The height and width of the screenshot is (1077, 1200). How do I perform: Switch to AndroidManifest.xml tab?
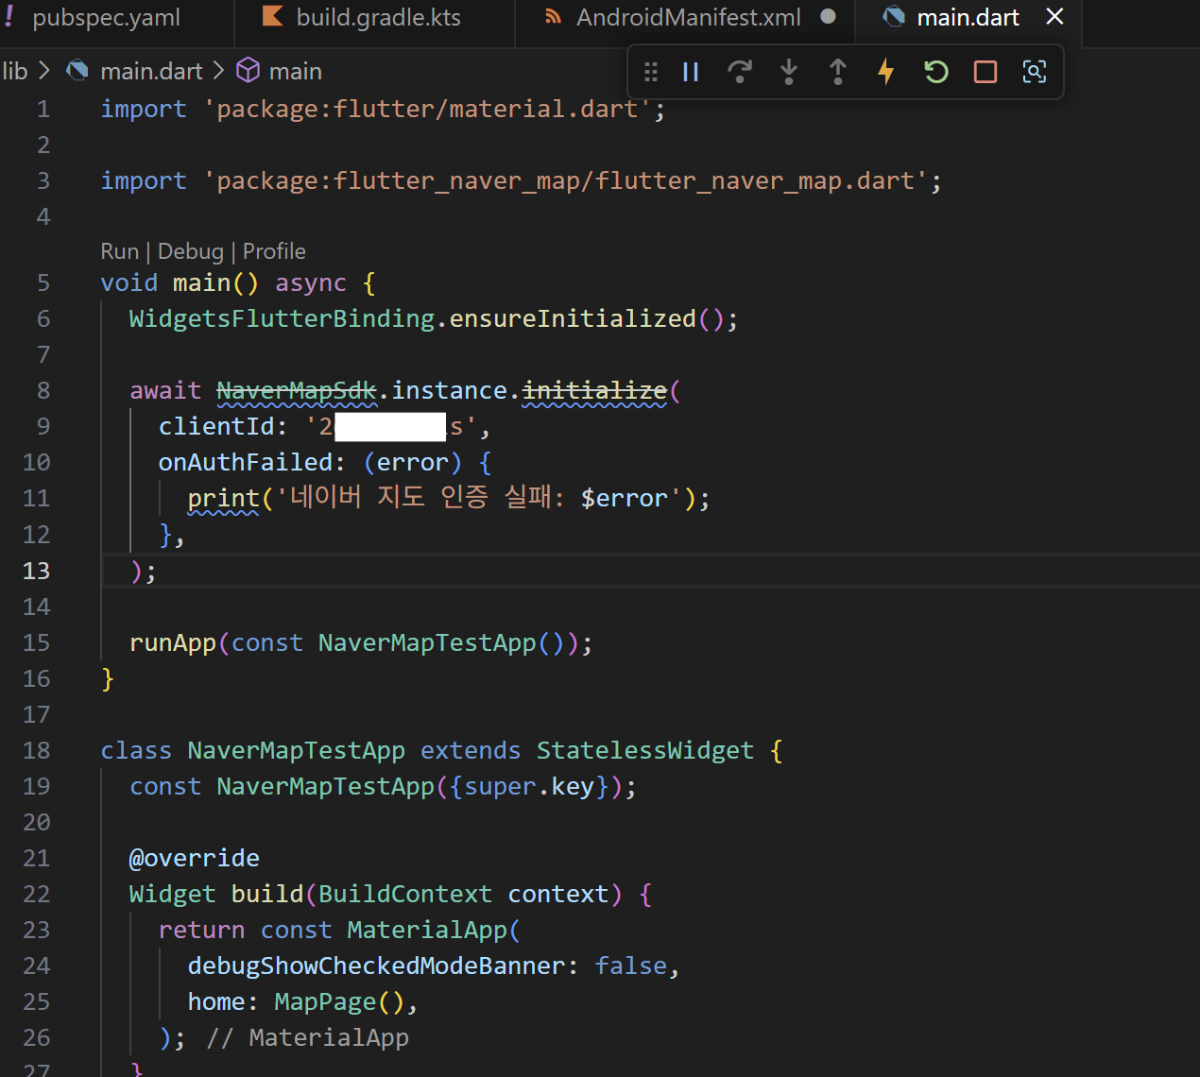click(x=688, y=18)
